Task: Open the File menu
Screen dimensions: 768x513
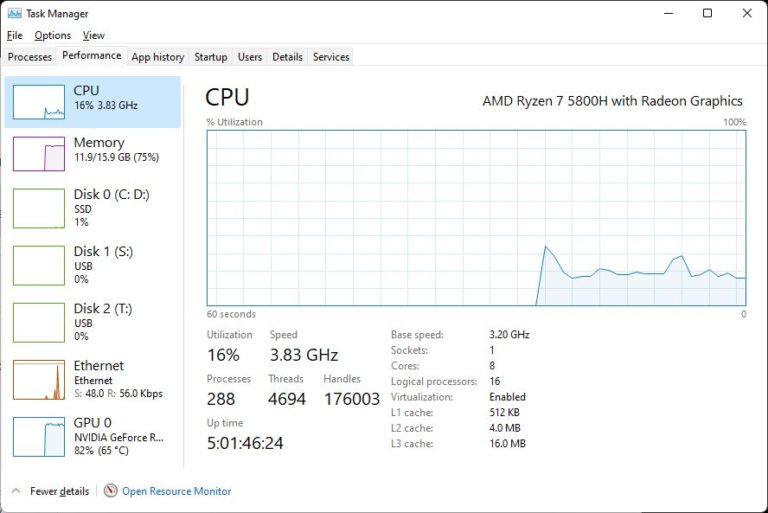Action: (x=14, y=36)
